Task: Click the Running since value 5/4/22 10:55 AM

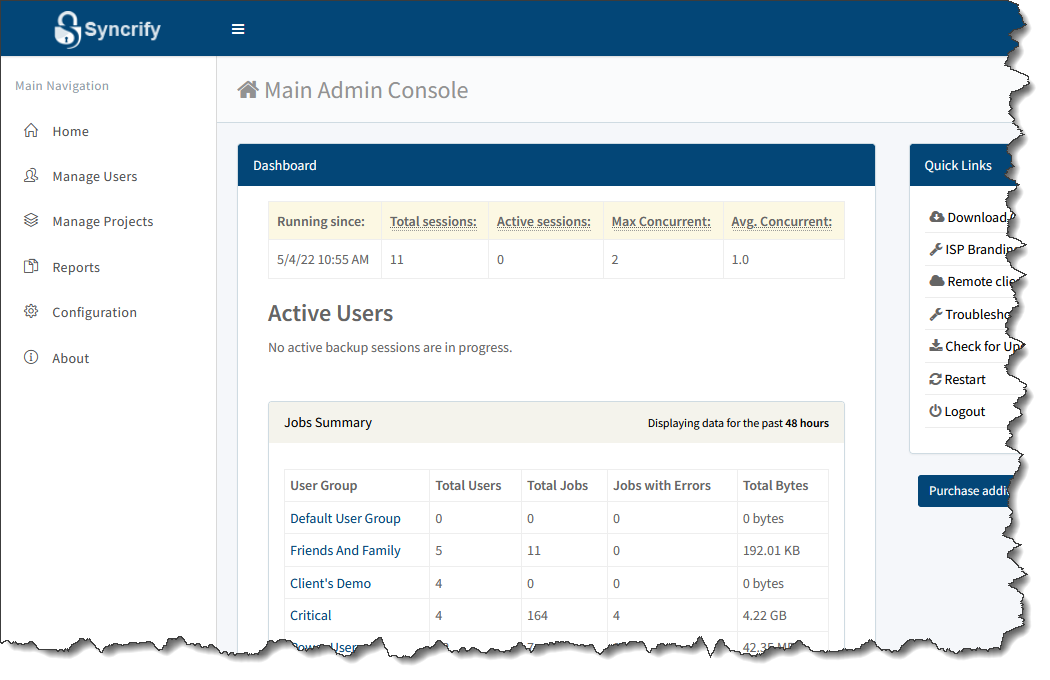Action: pos(323,259)
